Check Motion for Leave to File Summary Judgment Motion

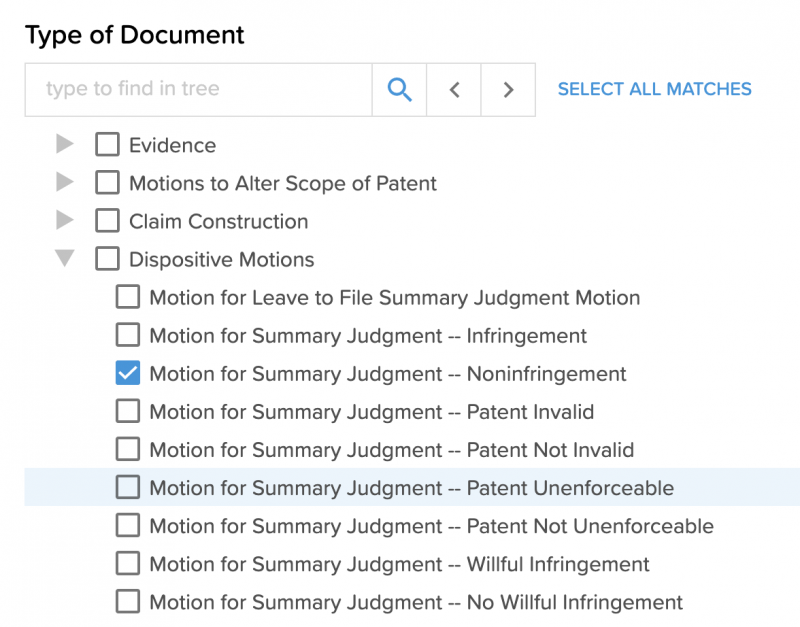[x=127, y=297]
